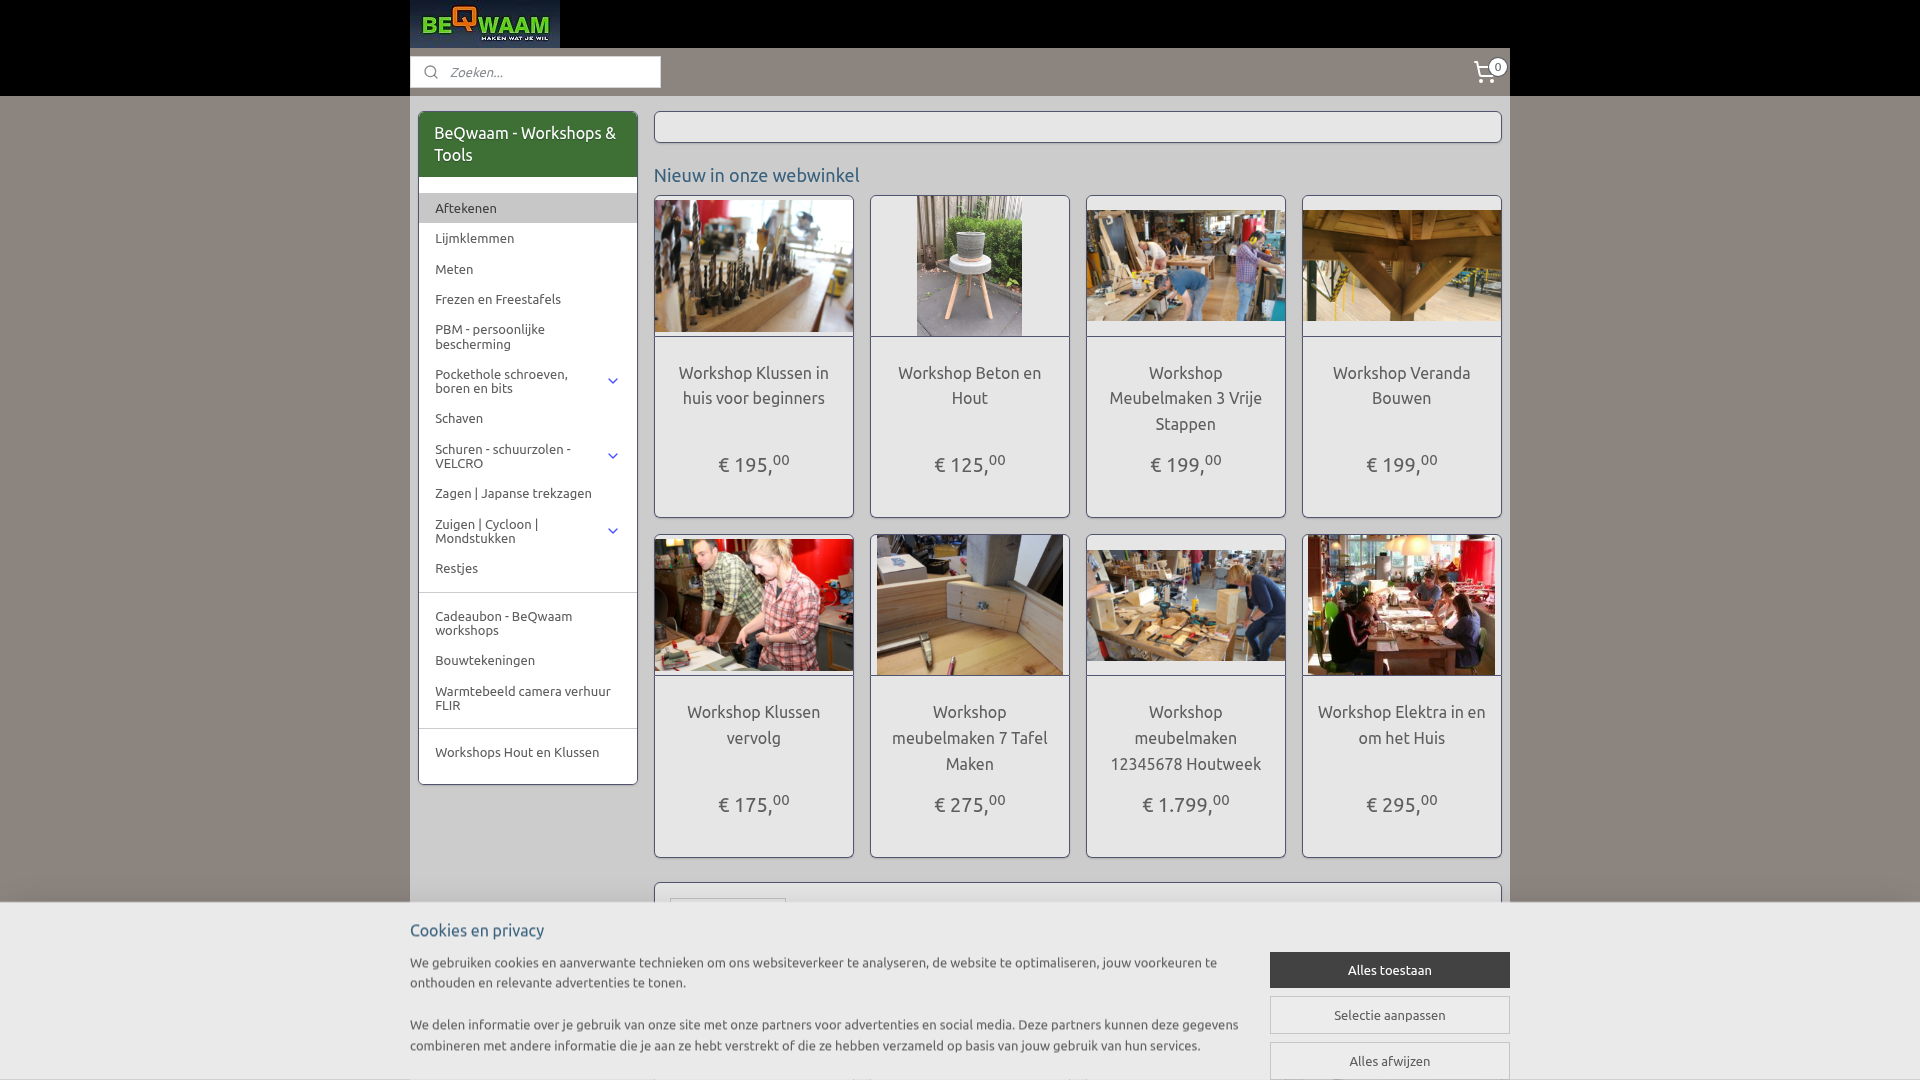Select the Meten category
The image size is (1920, 1080).
pos(528,269)
